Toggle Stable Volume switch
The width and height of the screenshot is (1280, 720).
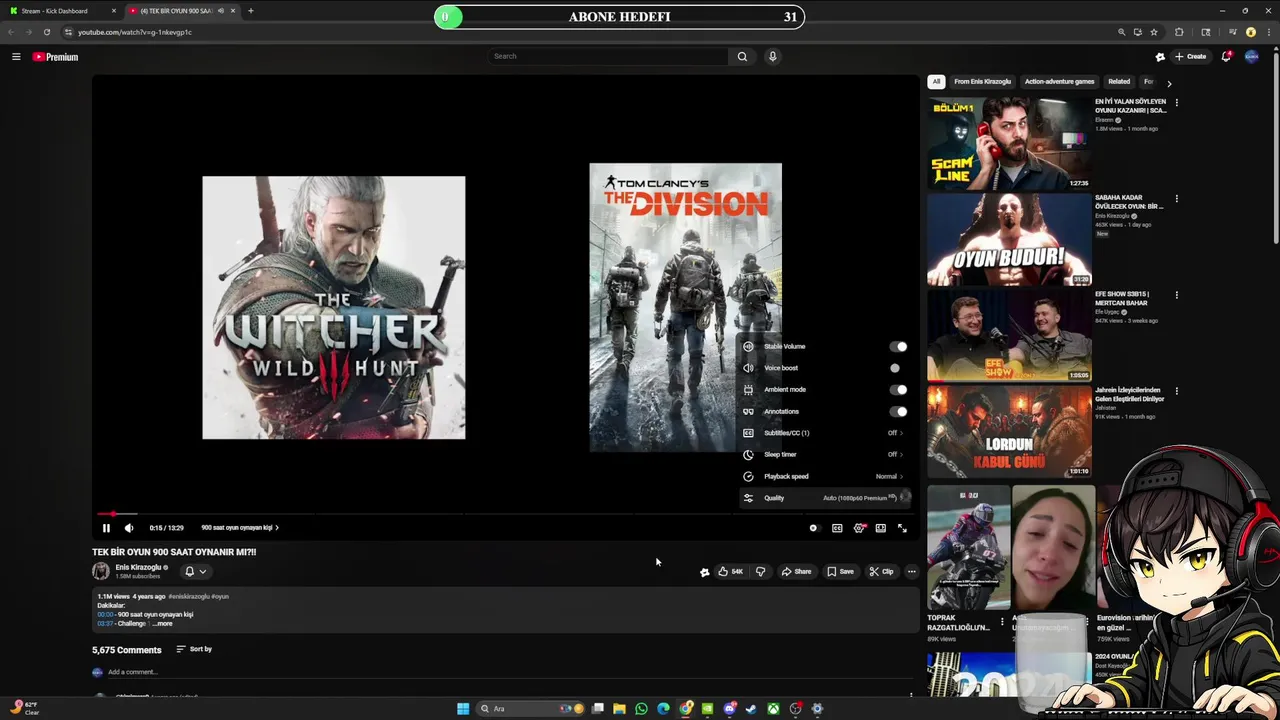point(898,347)
